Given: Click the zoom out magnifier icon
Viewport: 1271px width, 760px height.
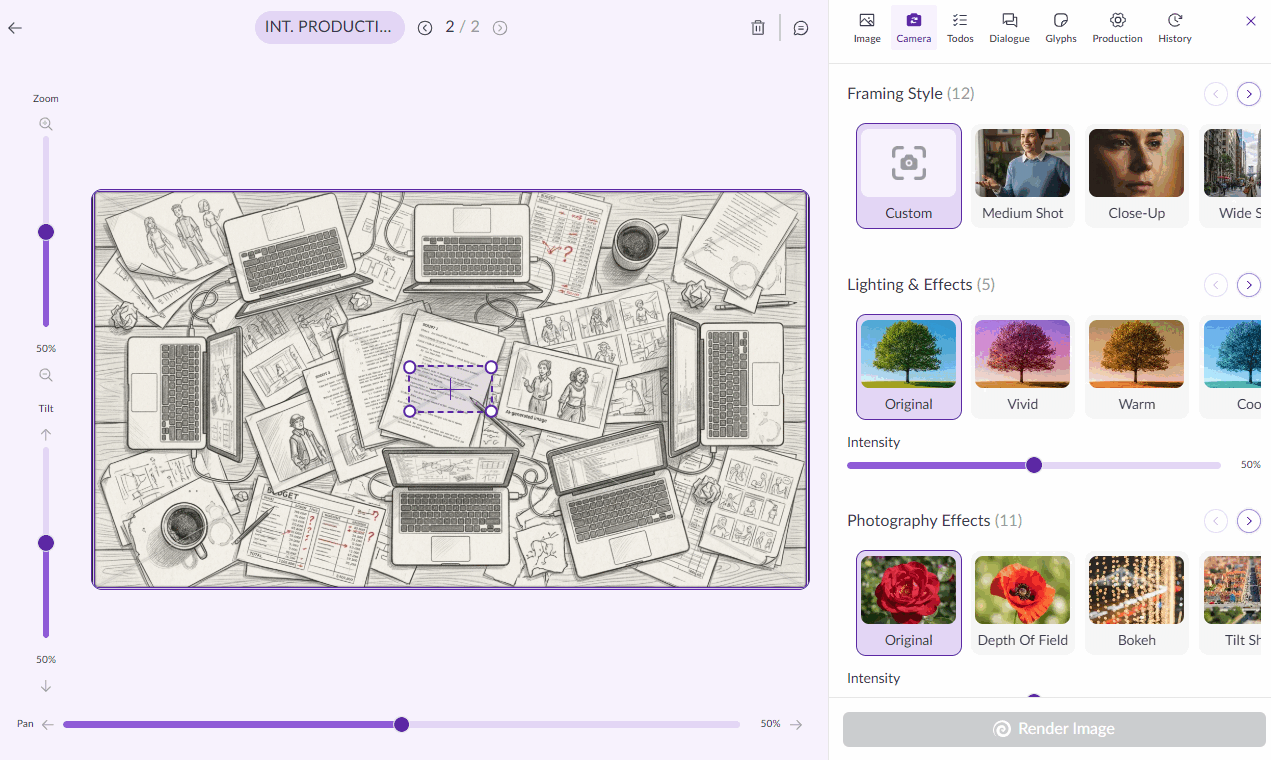Looking at the screenshot, I should 46,375.
